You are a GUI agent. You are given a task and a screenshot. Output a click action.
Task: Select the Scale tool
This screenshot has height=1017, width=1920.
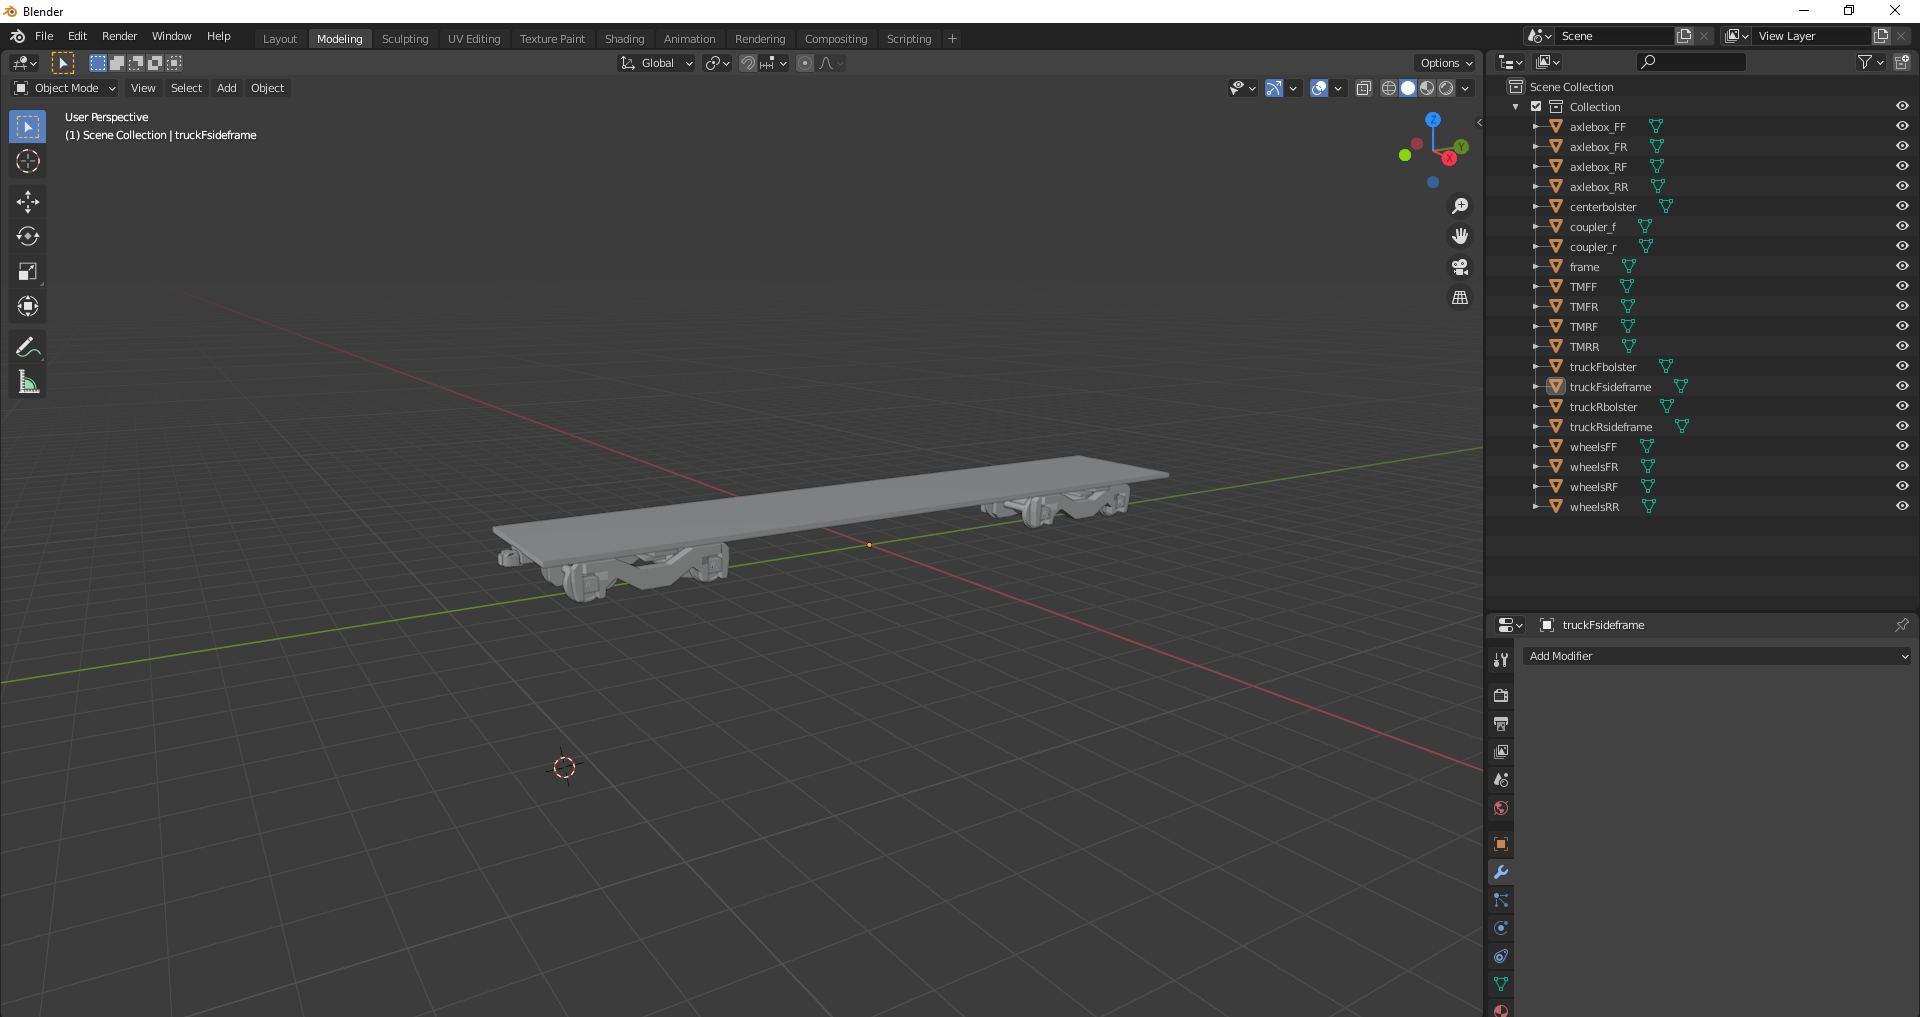[28, 272]
